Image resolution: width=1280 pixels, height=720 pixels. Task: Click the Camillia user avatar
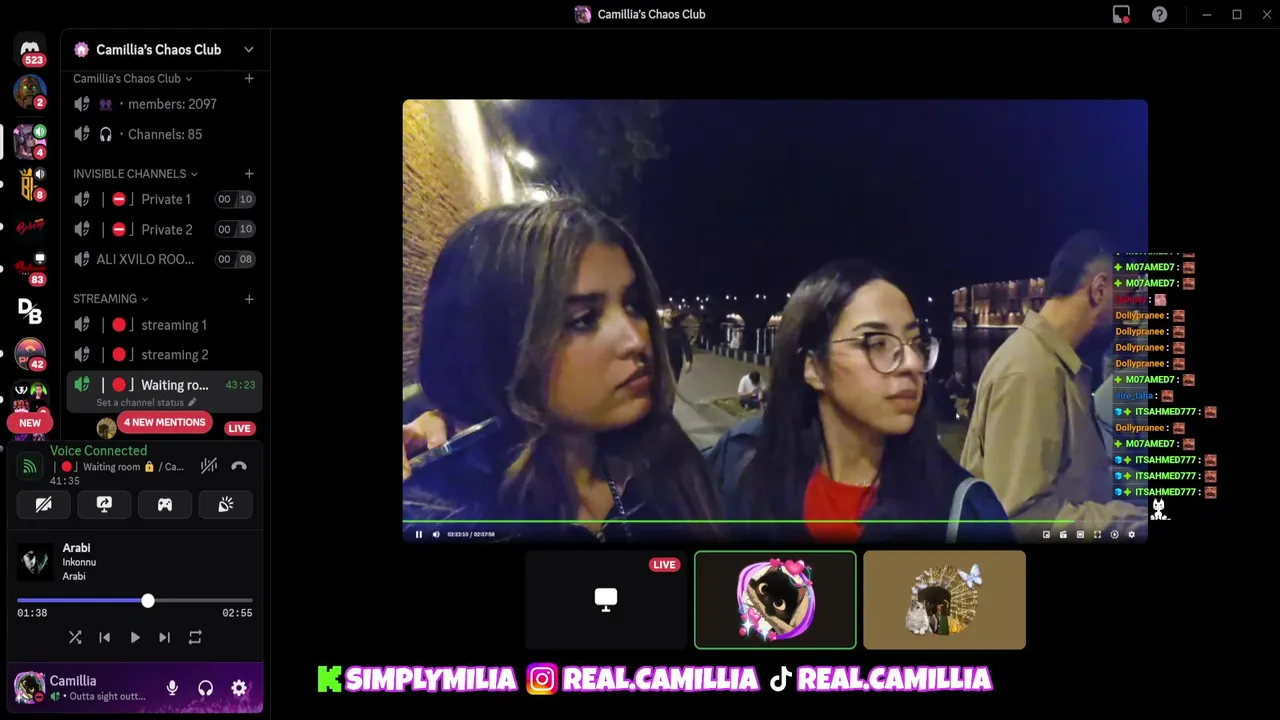[29, 687]
